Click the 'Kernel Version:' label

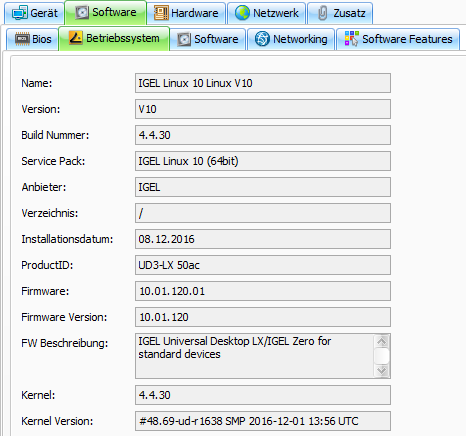click(57, 421)
